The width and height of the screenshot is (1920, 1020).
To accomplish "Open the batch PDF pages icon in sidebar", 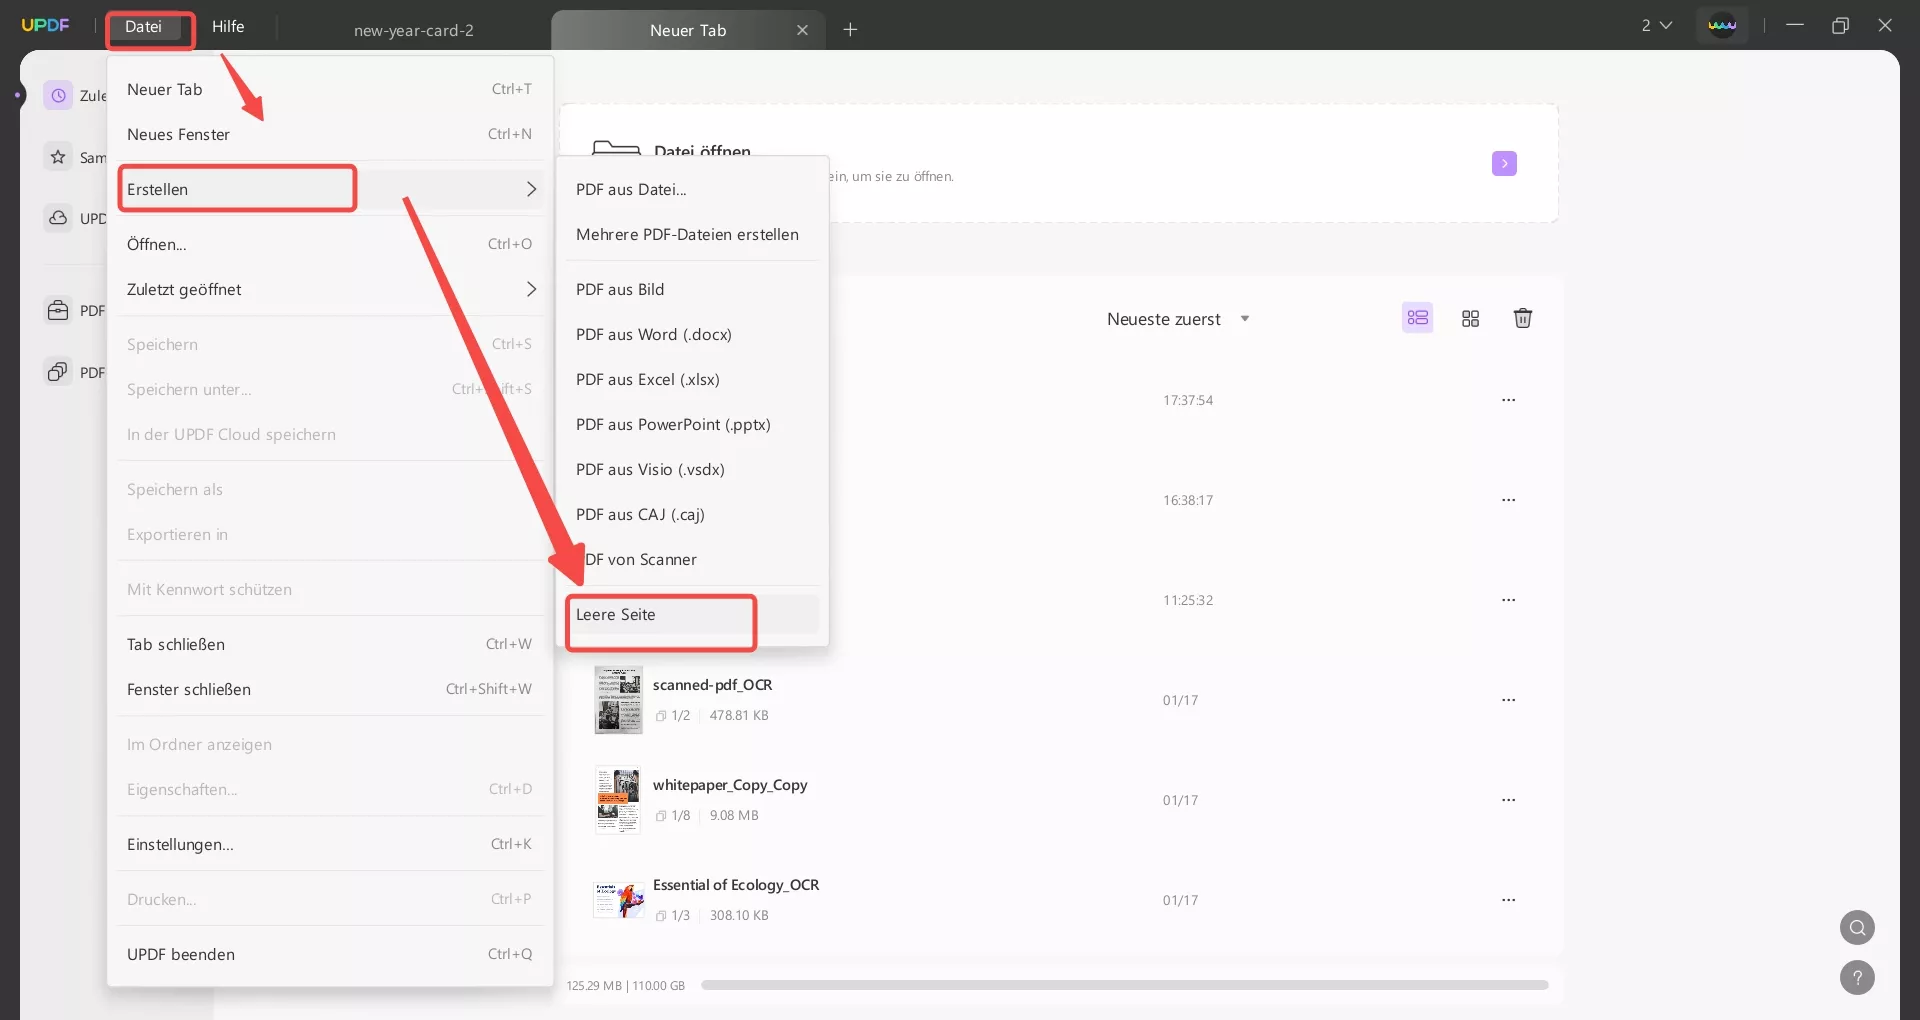I will 59,372.
